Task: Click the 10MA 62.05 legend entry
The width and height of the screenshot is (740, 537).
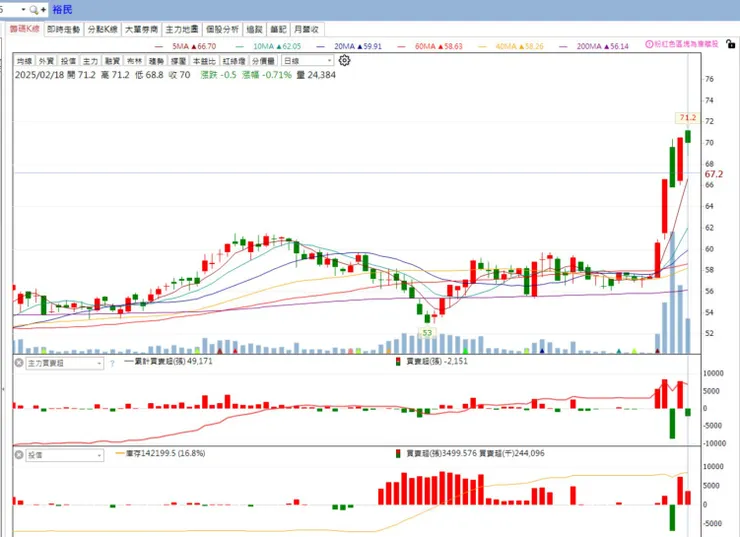Action: (x=269, y=46)
